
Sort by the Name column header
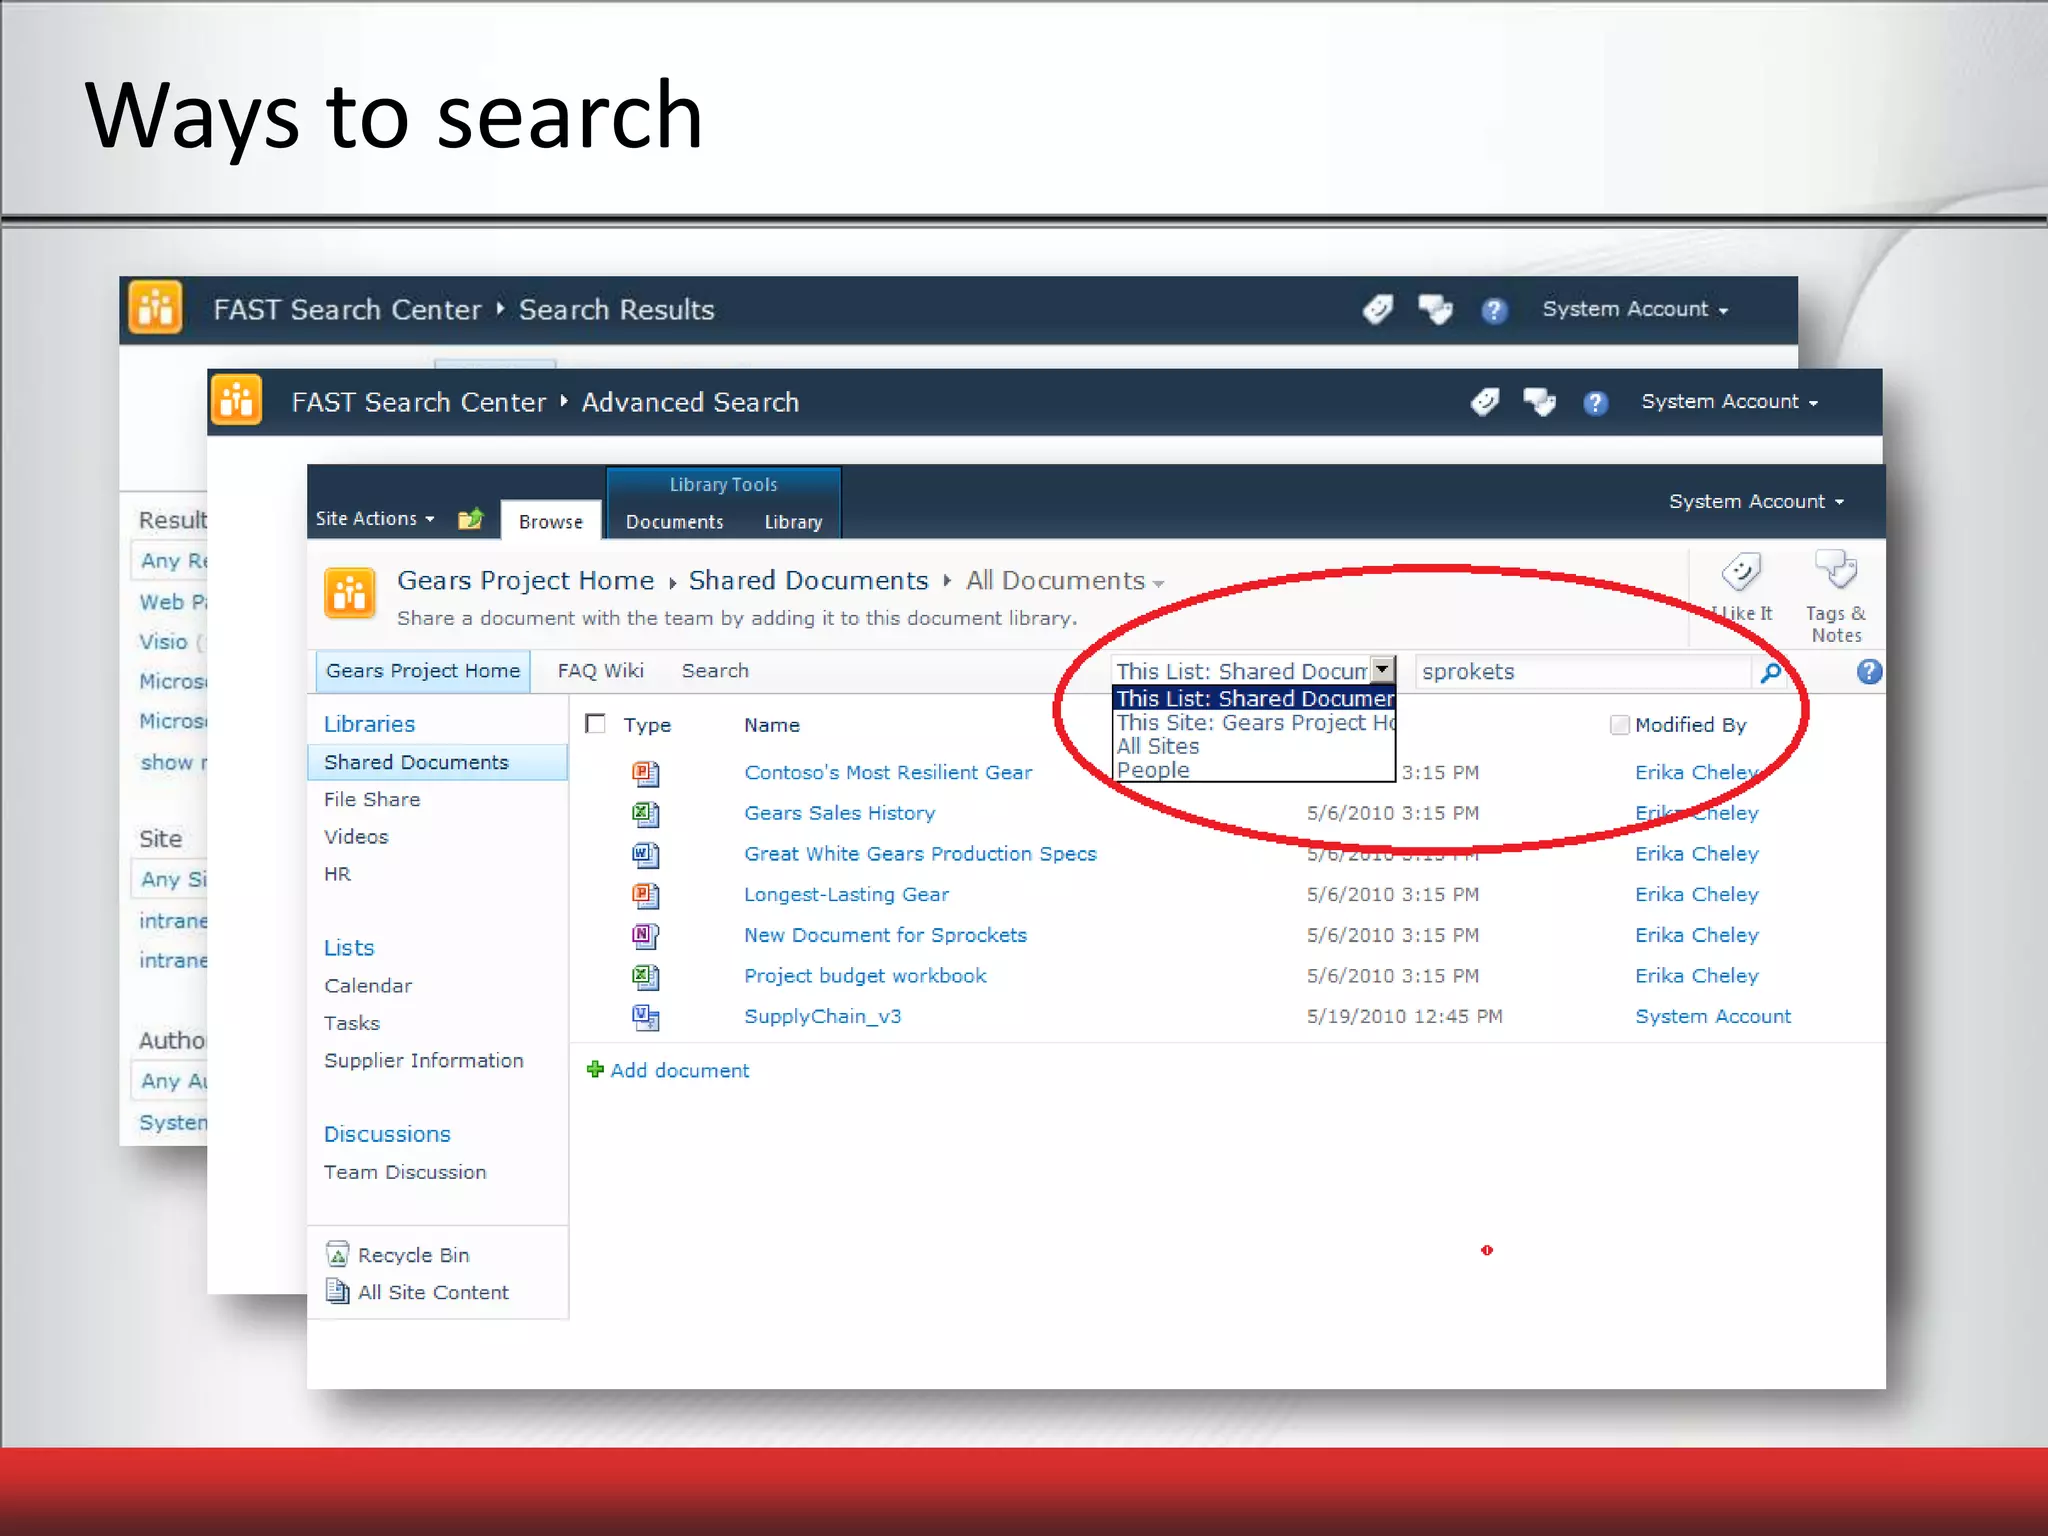pos(771,725)
